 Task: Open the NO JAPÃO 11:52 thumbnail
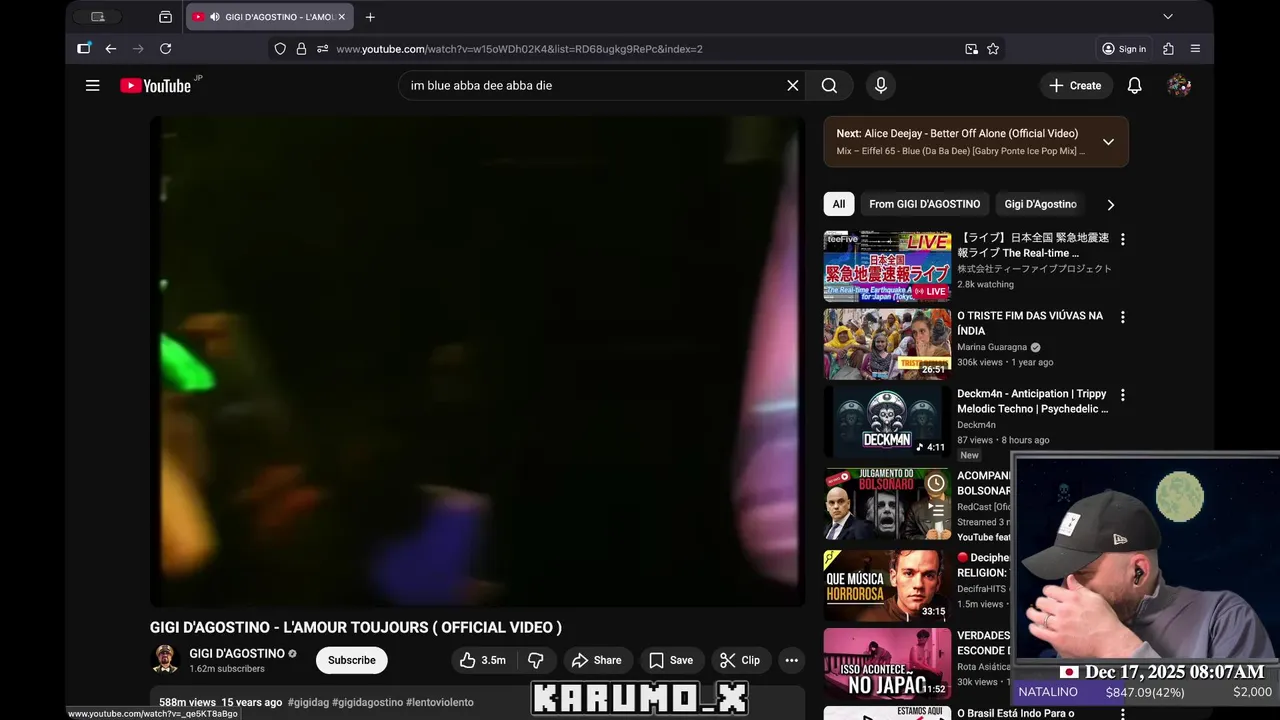pyautogui.click(x=887, y=664)
